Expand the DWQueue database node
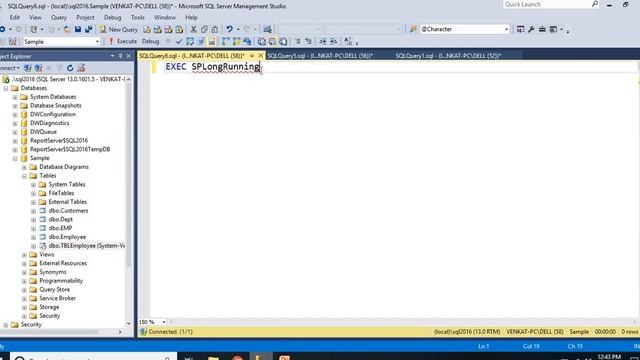Screen dimensions: 640x360 tap(15, 132)
